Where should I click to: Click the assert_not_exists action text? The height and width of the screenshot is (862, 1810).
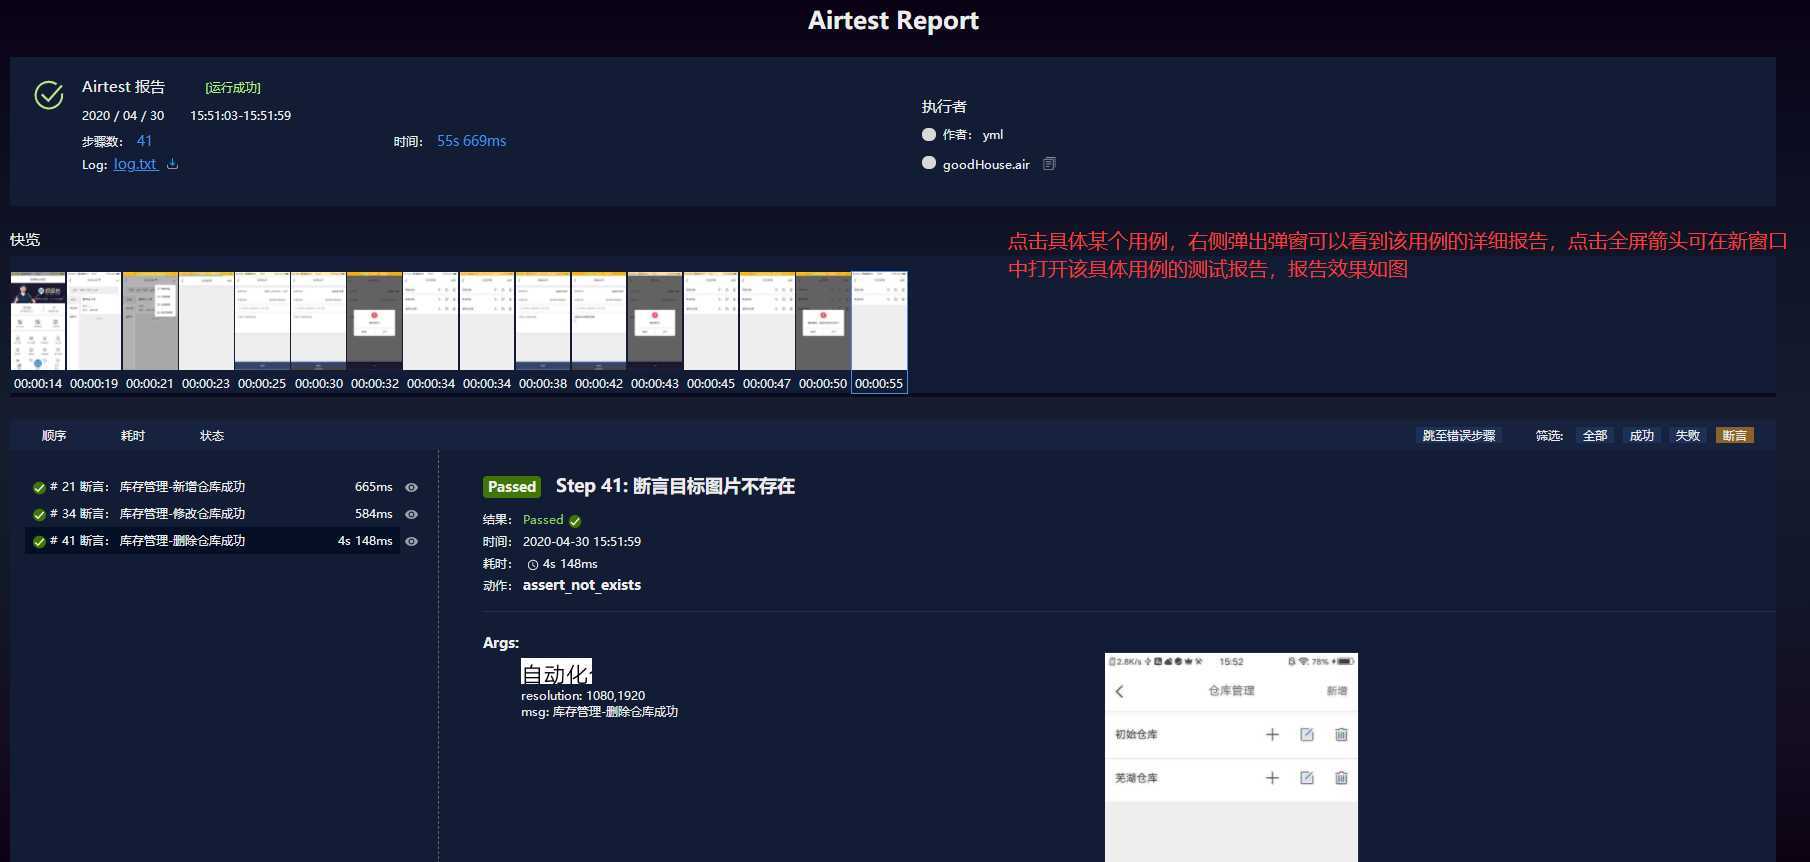point(582,585)
